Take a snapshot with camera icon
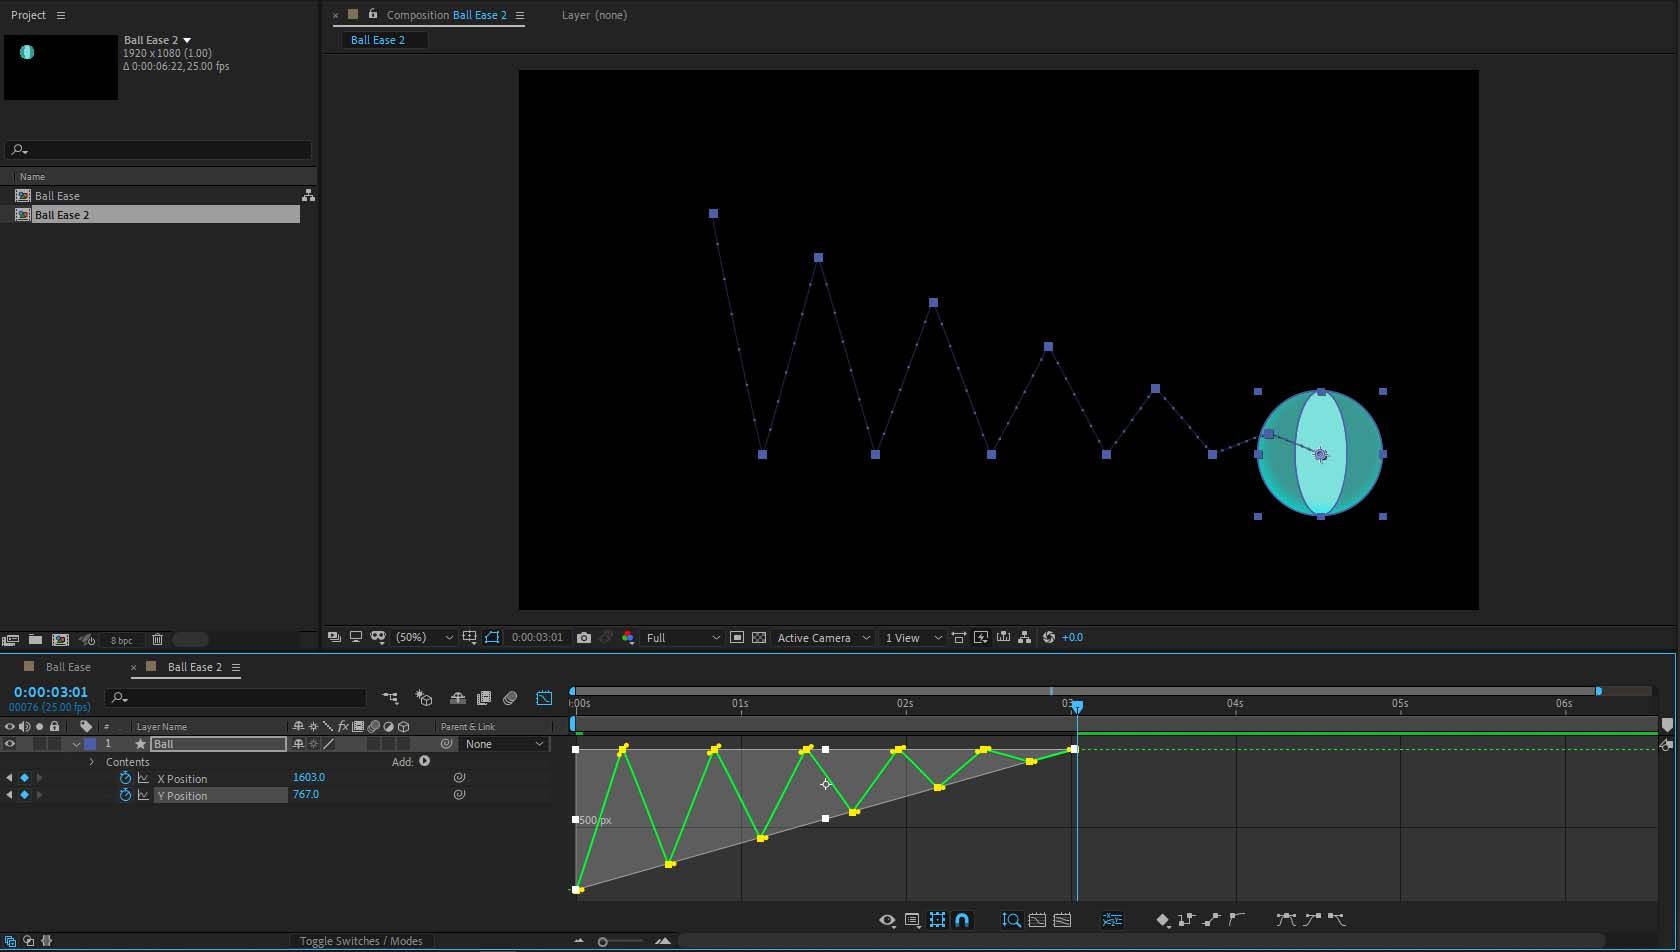 pyautogui.click(x=584, y=638)
